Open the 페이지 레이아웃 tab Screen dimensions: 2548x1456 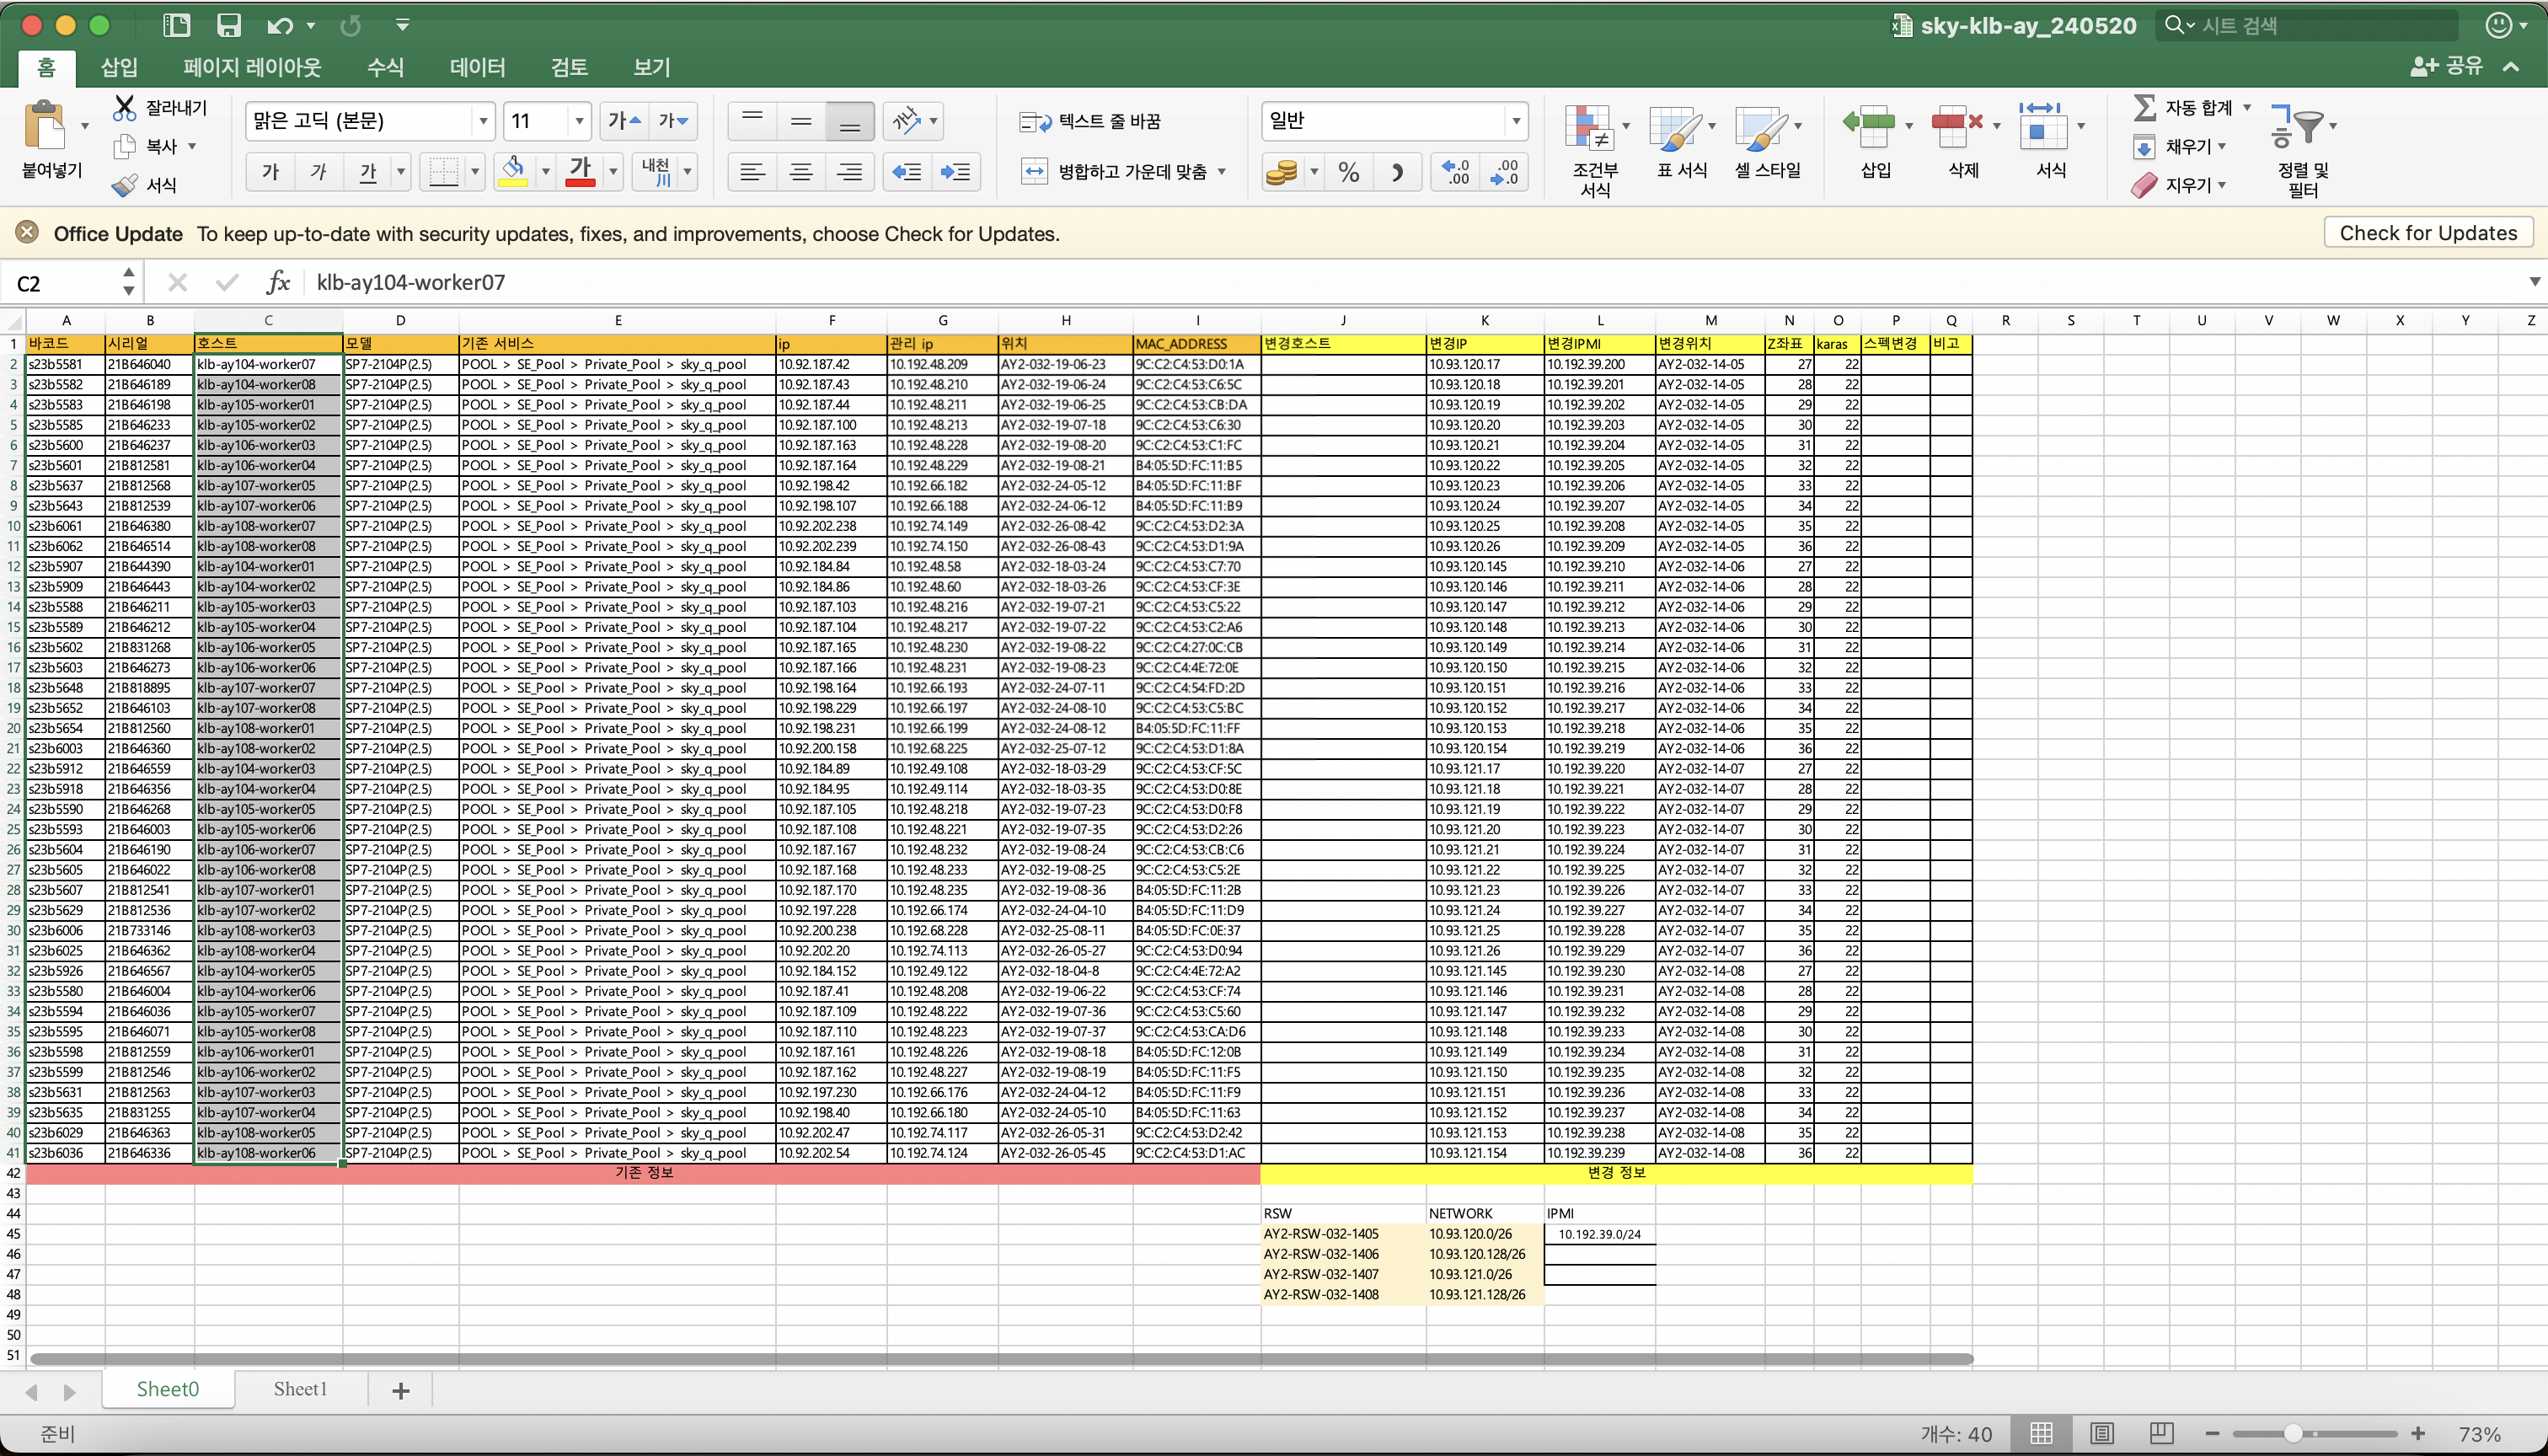(252, 67)
